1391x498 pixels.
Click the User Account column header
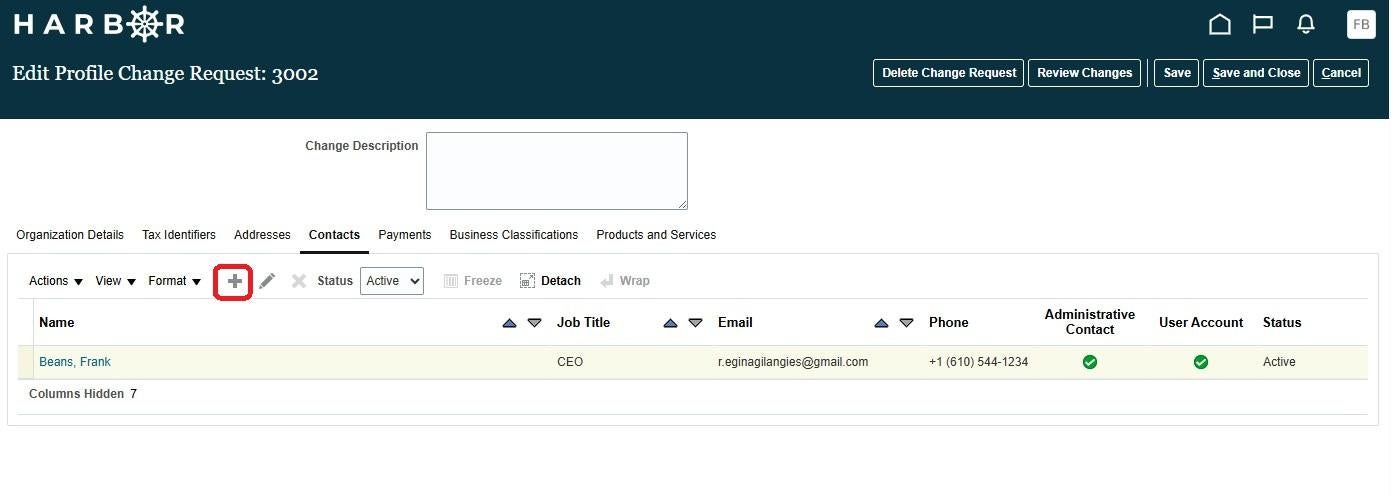coord(1201,322)
